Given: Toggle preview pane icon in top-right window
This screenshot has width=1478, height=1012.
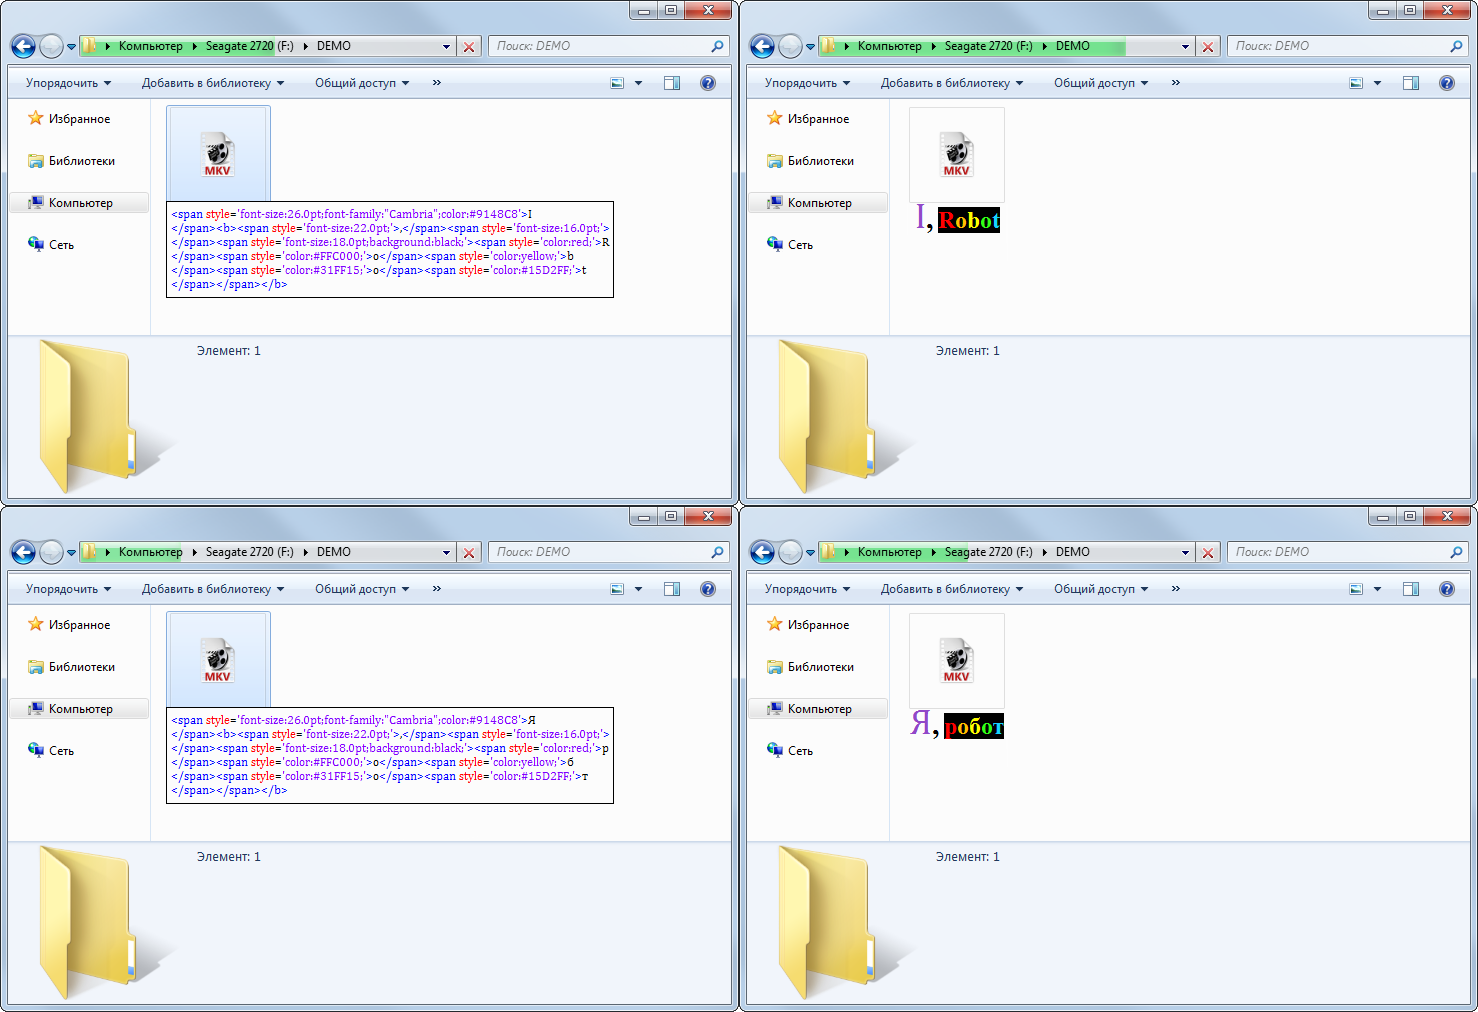Looking at the screenshot, I should click(x=1411, y=83).
